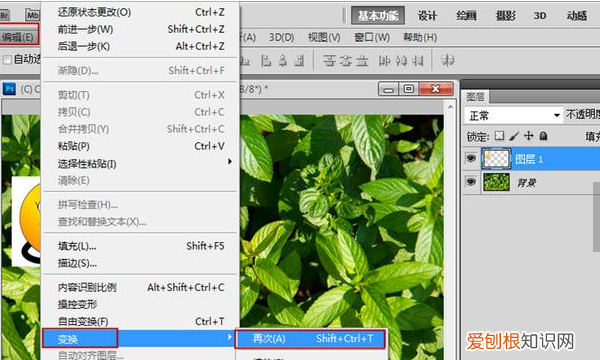Expand the 变换 submenu arrow
Viewport: 600px width, 360px height.
229,337
